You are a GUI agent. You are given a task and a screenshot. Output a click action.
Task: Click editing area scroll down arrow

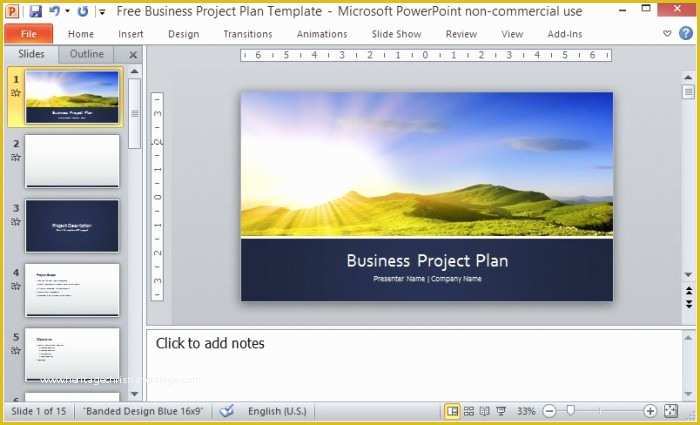click(688, 275)
